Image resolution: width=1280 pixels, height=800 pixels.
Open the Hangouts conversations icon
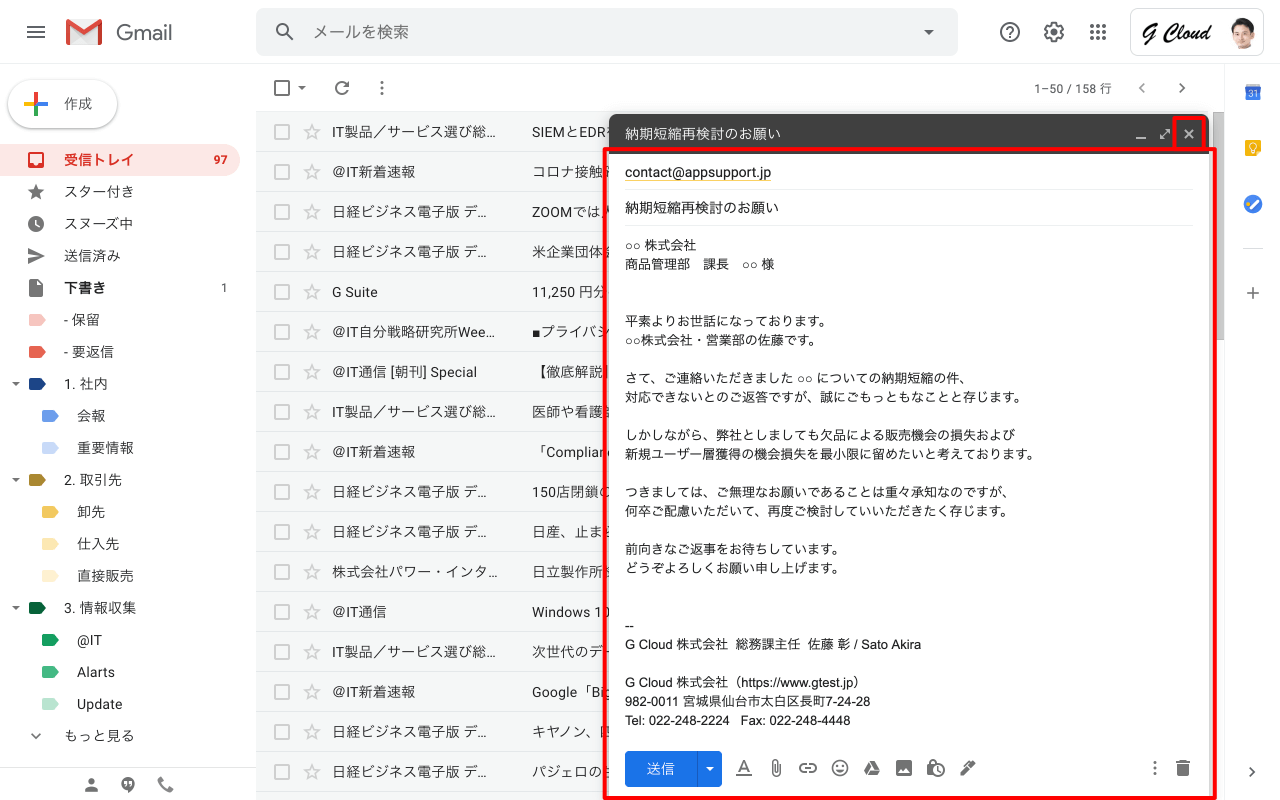tap(128, 785)
